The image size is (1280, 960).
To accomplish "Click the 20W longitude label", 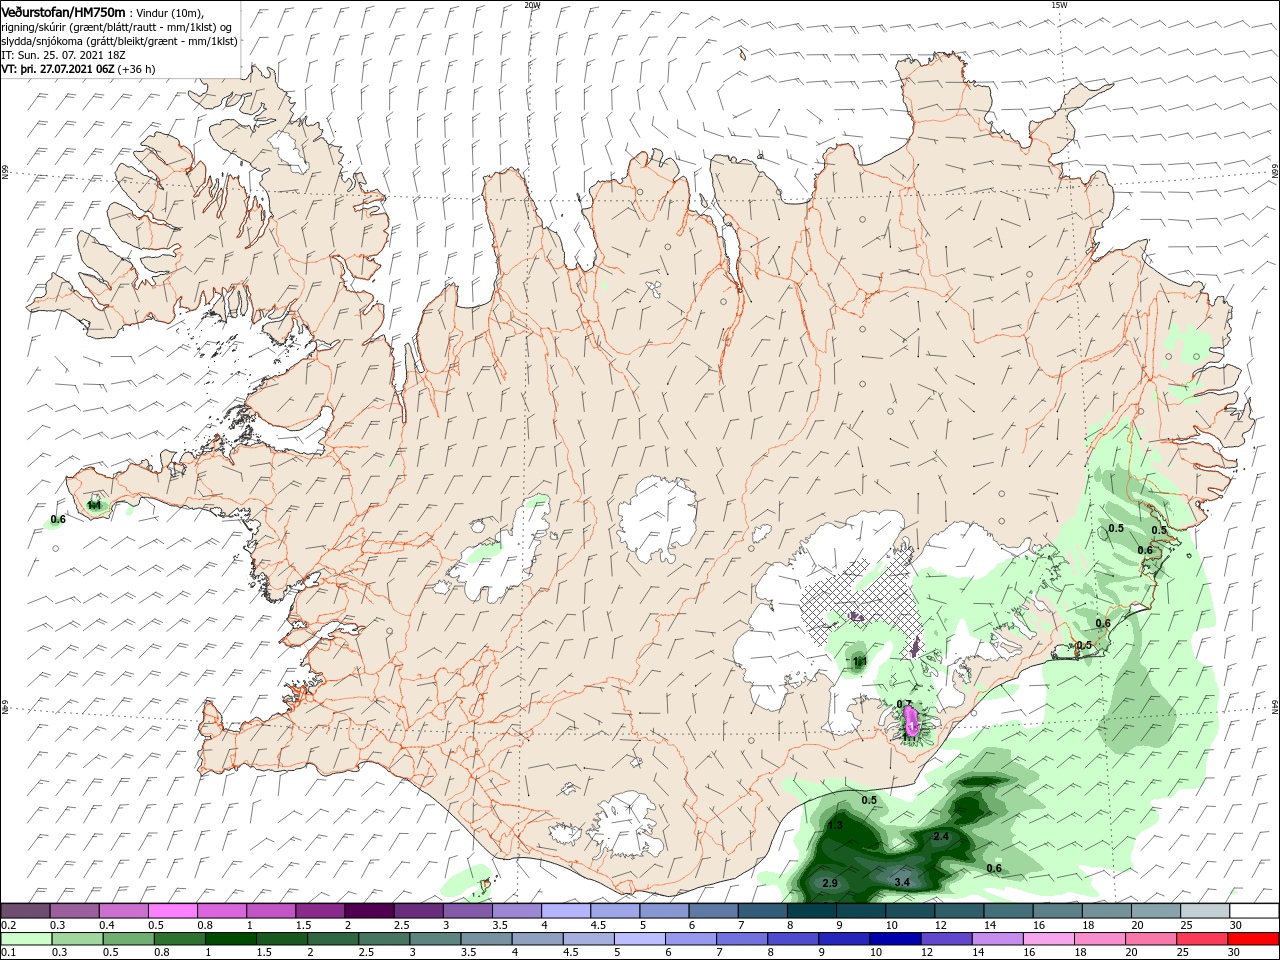I will 532,5.
